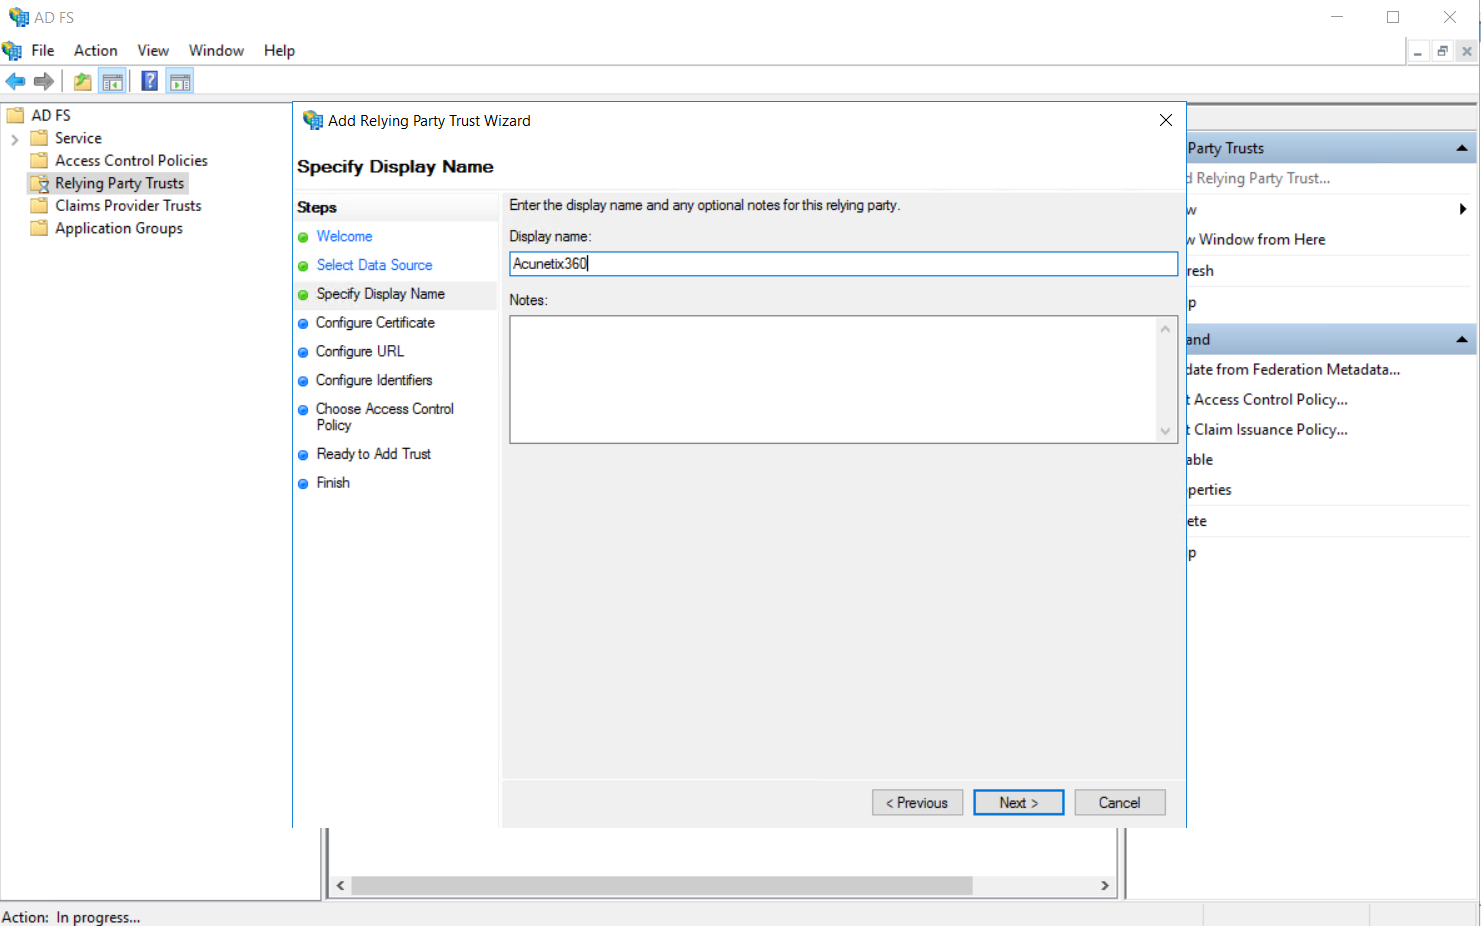Click the Next button
This screenshot has height=926, width=1481.
click(x=1019, y=802)
